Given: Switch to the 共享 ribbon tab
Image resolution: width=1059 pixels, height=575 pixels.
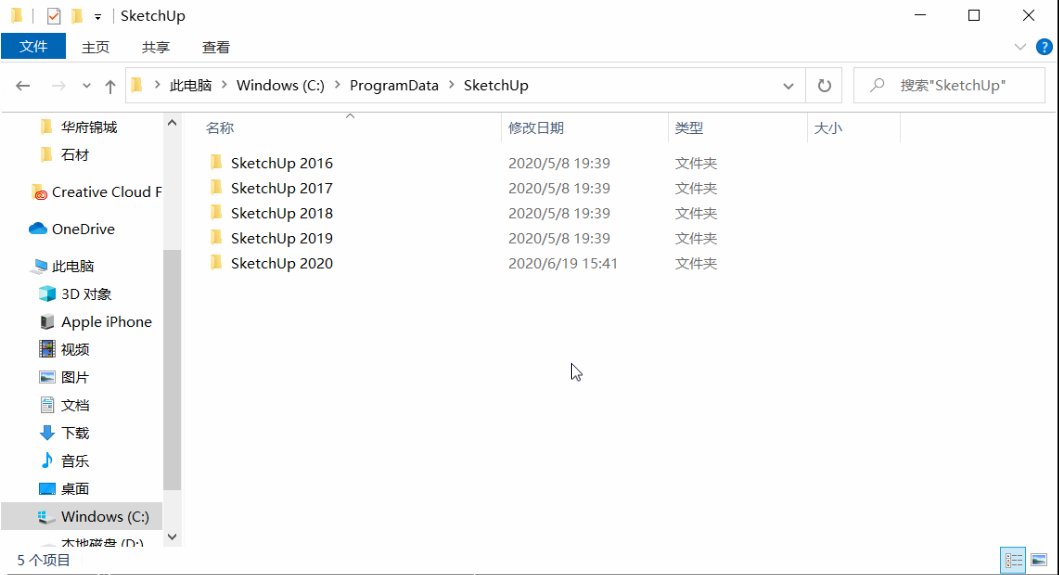Looking at the screenshot, I should pos(156,47).
